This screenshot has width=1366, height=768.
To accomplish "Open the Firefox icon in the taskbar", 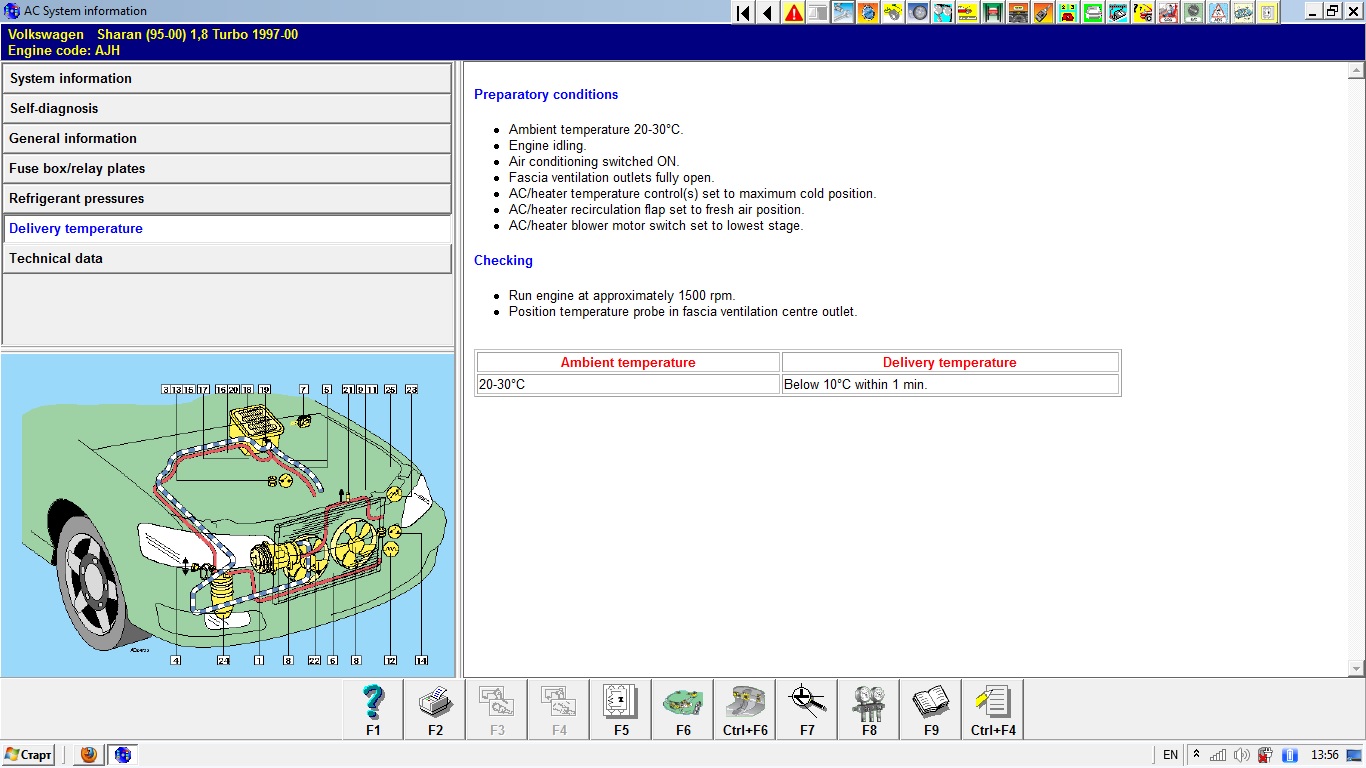I will coord(89,755).
